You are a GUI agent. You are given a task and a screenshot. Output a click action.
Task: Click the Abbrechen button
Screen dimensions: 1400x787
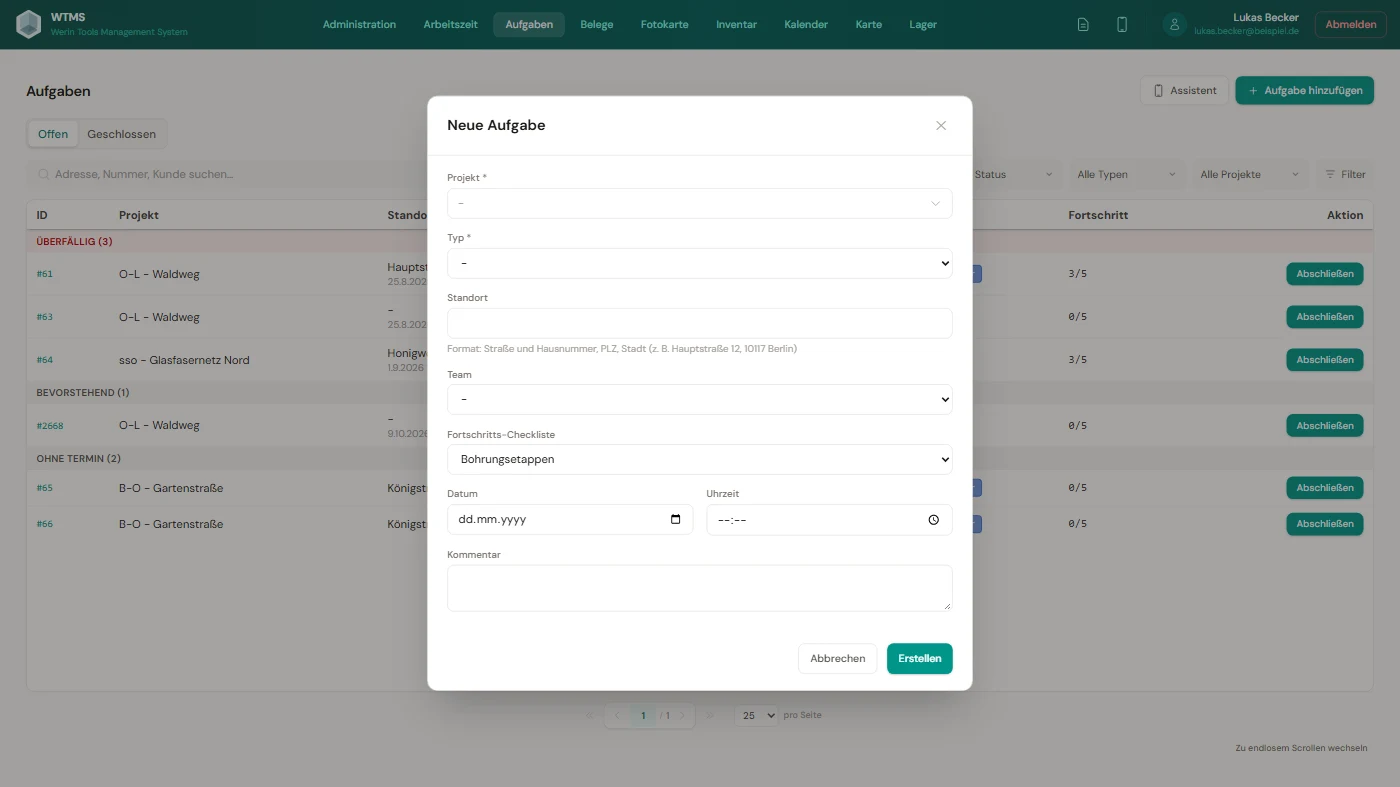[838, 659]
